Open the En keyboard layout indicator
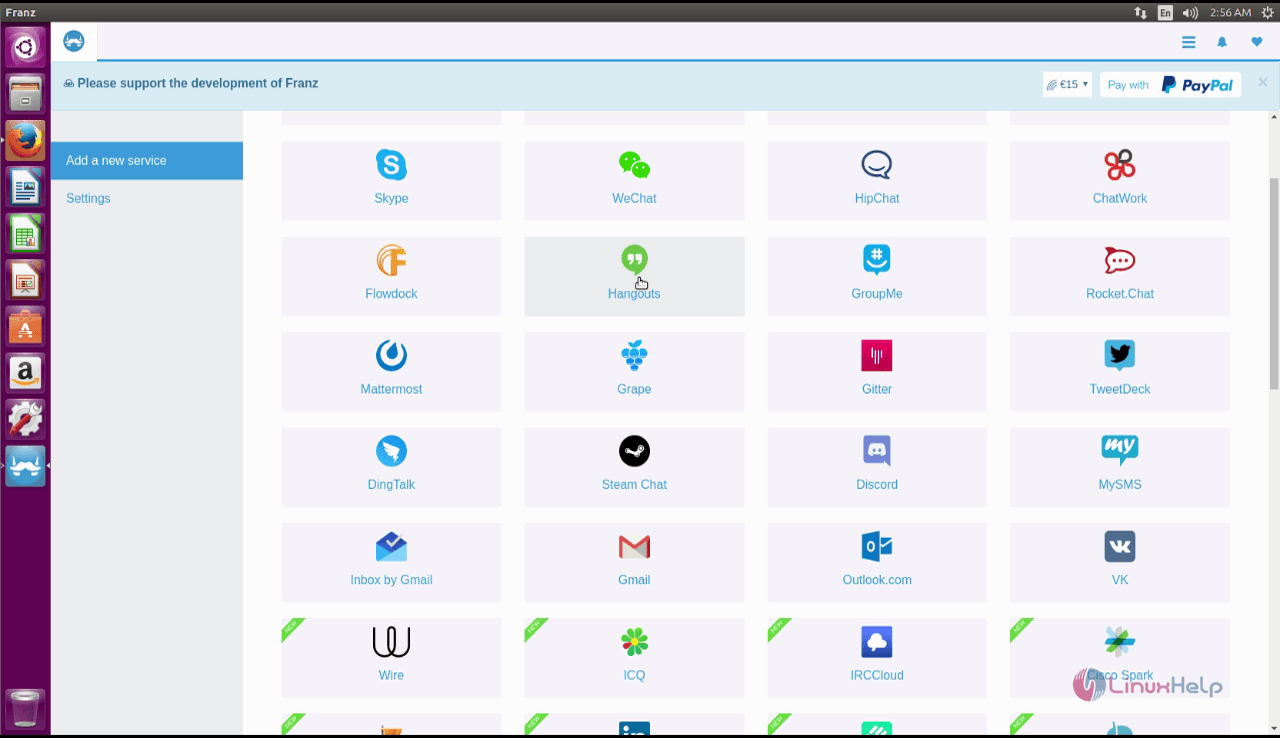The height and width of the screenshot is (738, 1280). pyautogui.click(x=1165, y=12)
